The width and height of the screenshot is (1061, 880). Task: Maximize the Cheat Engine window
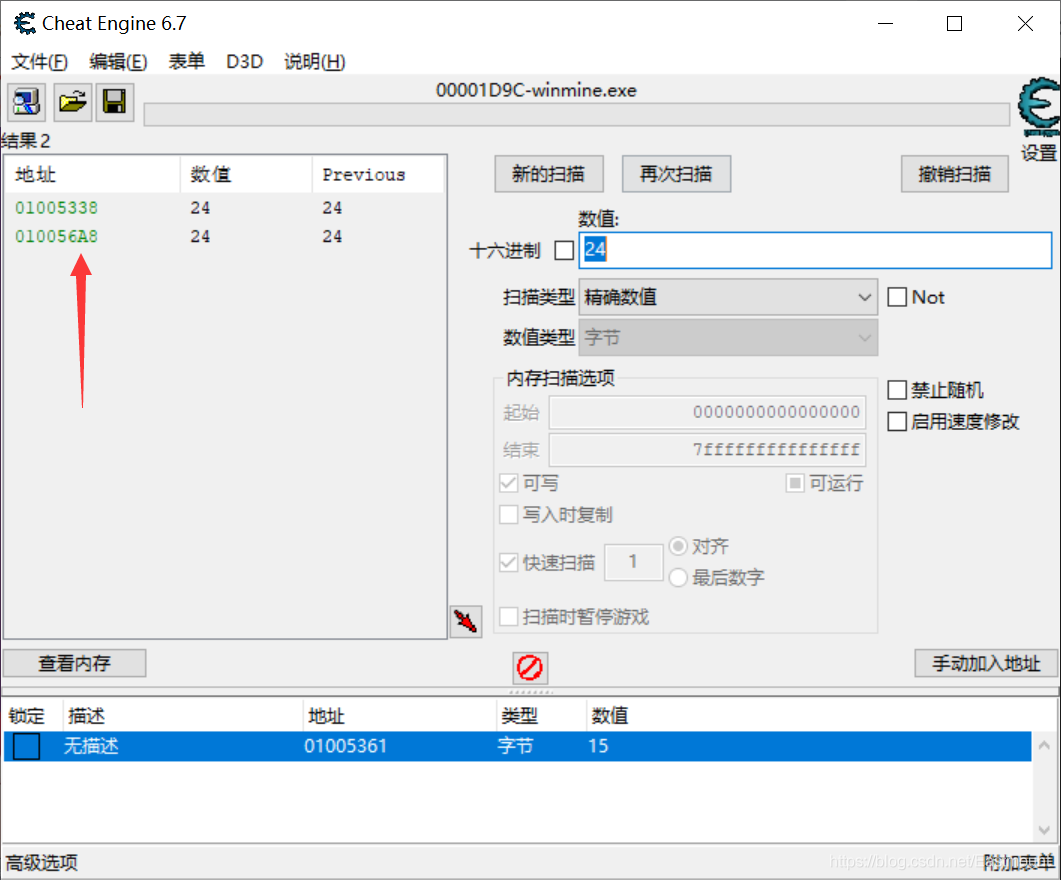[954, 24]
